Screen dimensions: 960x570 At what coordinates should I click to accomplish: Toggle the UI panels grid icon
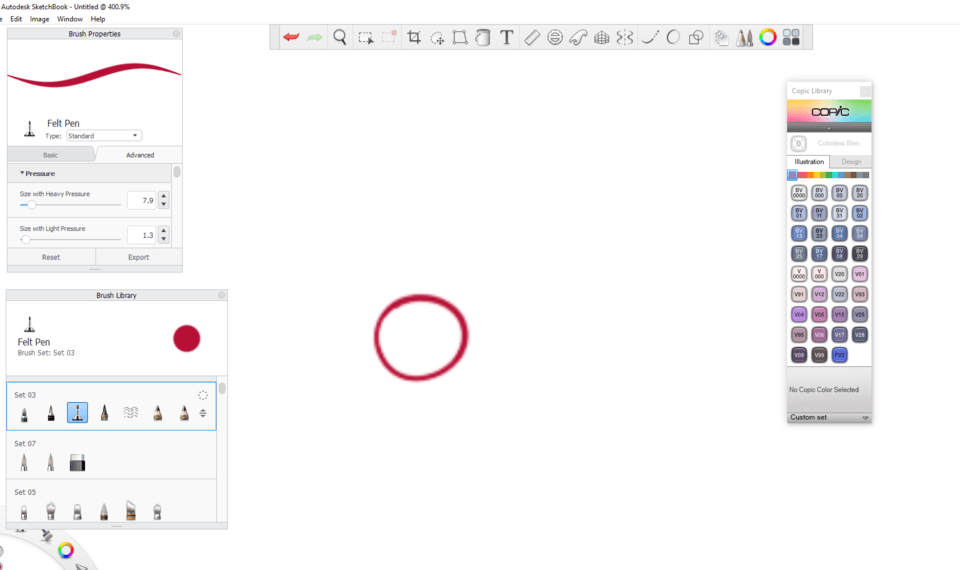(791, 37)
